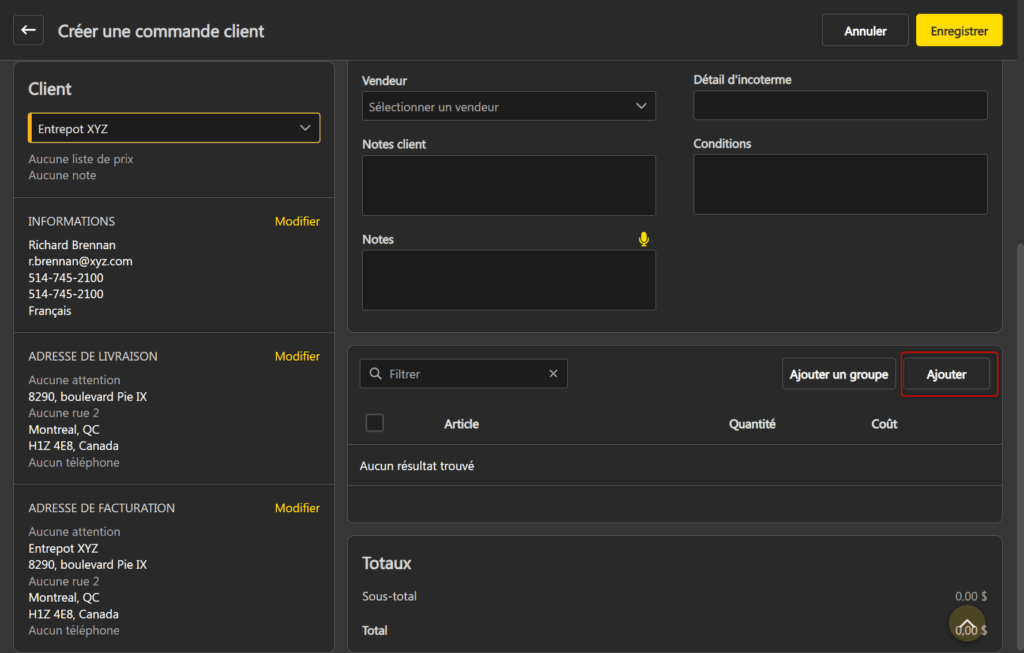Click the Ajouter button
Image resolution: width=1024 pixels, height=653 pixels.
coord(946,374)
